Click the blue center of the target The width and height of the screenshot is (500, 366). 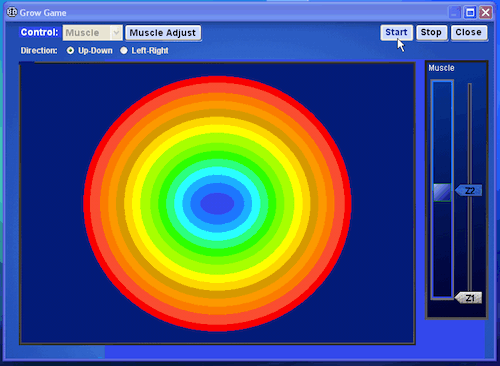(217, 203)
